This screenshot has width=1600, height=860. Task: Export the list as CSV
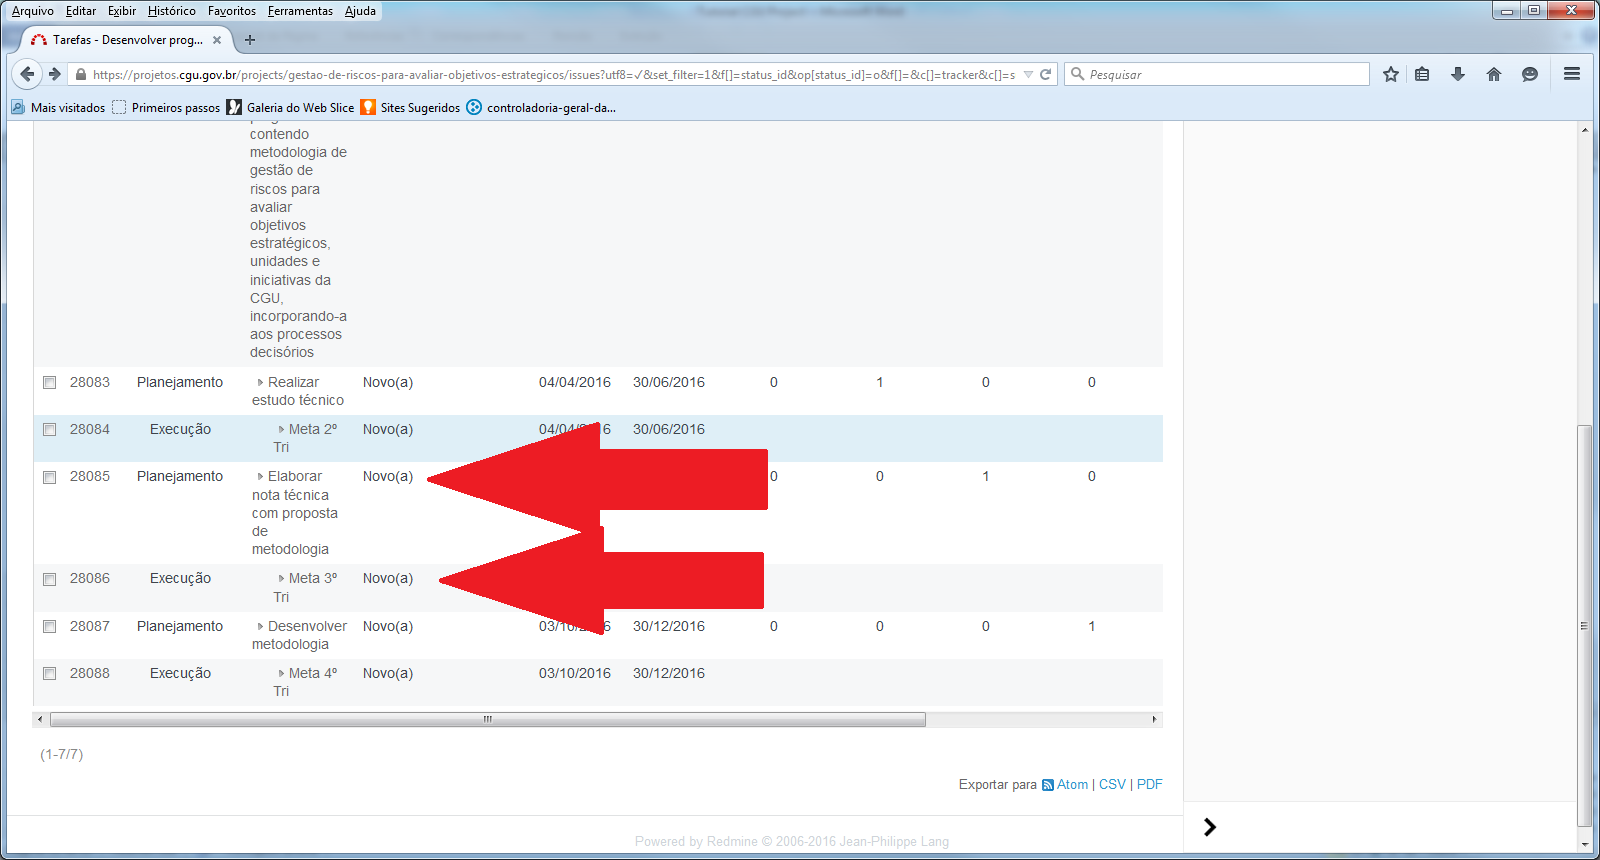point(1112,785)
